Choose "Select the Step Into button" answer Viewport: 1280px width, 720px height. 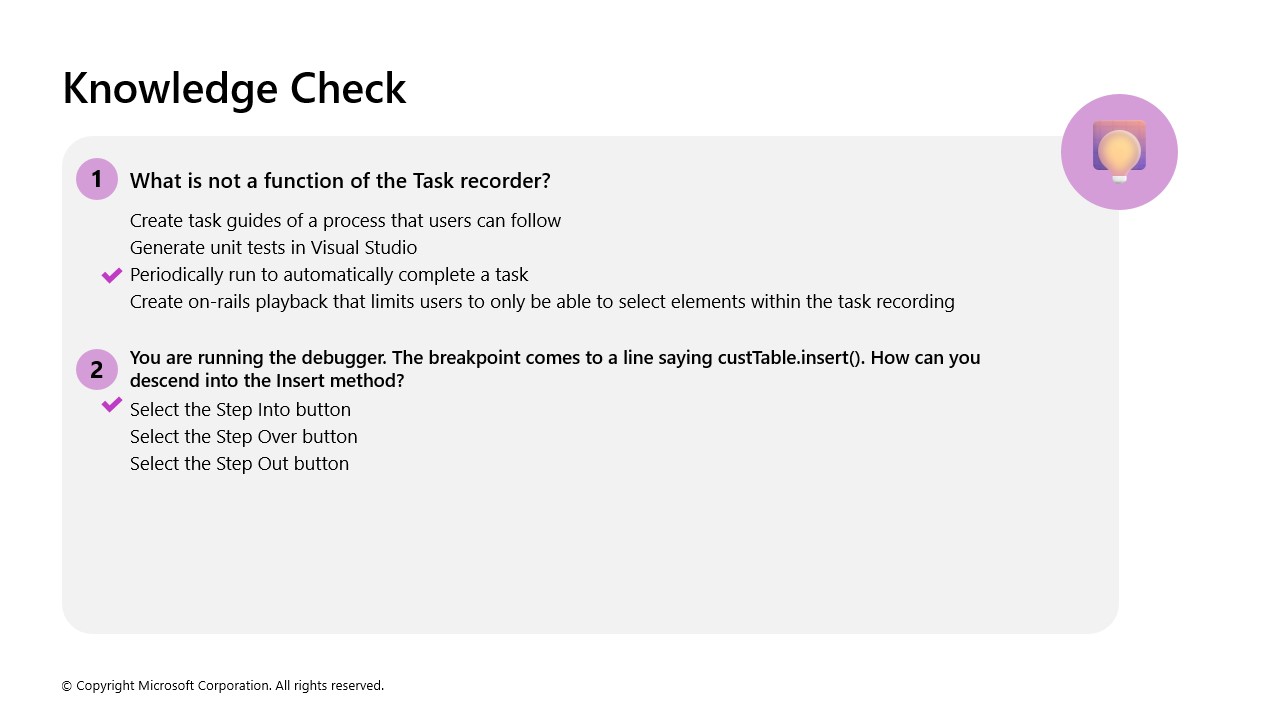tap(240, 410)
